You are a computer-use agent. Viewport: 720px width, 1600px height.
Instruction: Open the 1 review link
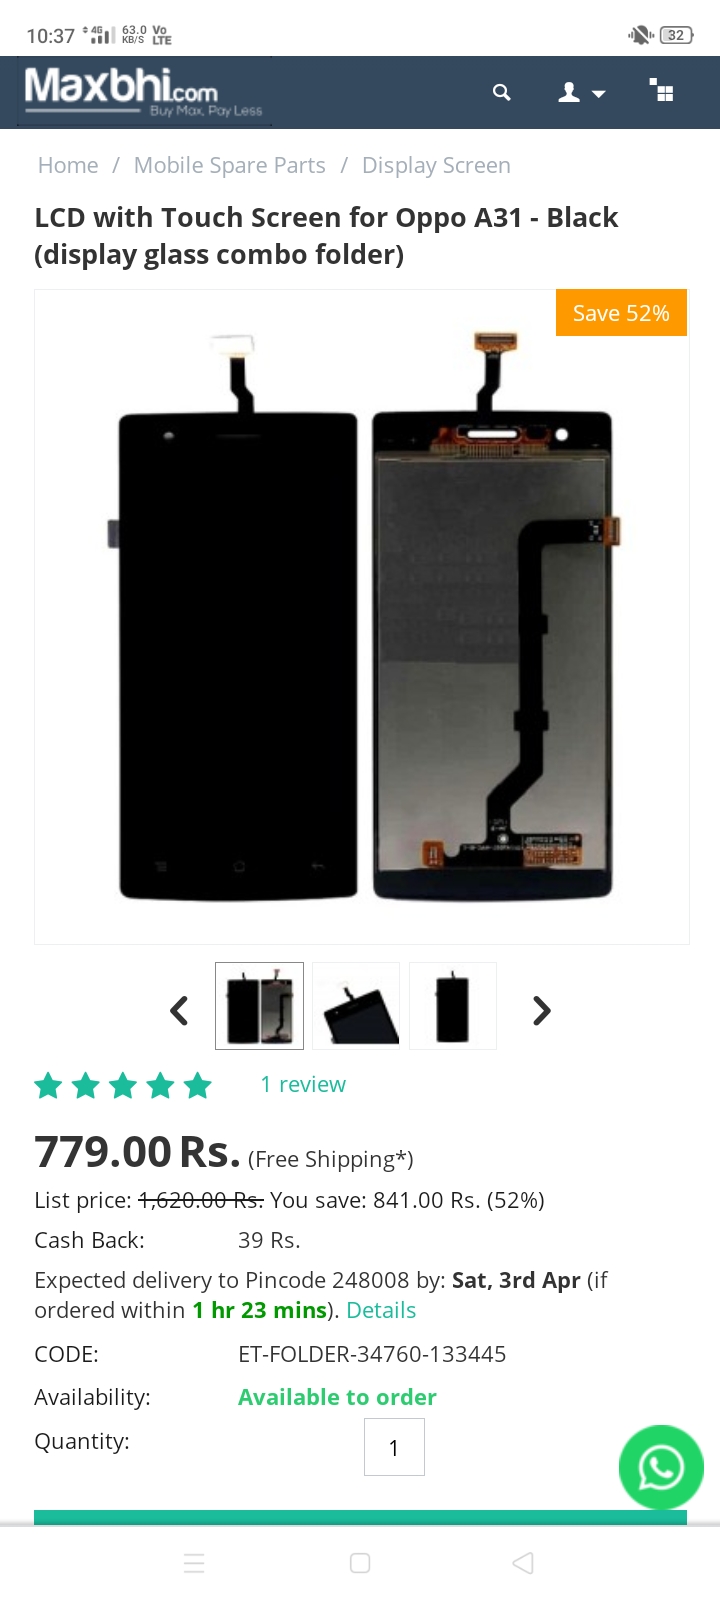303,1084
